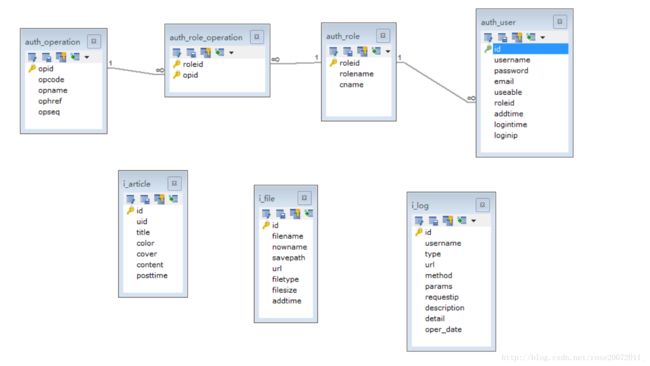Click second toolbar icon in auth_operation table
The width and height of the screenshot is (650, 366).
[46, 57]
